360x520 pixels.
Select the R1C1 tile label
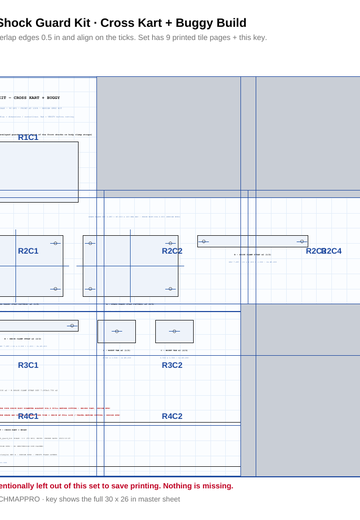pyautogui.click(x=28, y=137)
